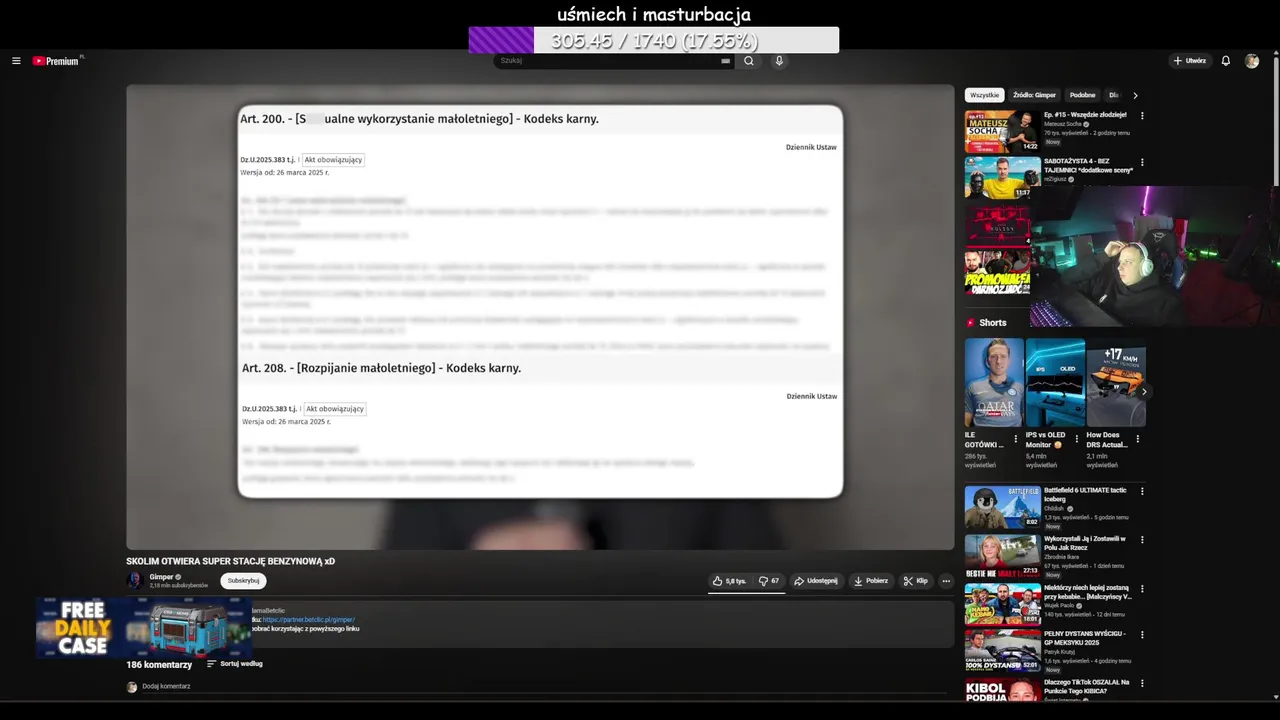Viewport: 1280px width, 720px height.
Task: Open Sortuj według comment sorting
Action: (x=235, y=664)
